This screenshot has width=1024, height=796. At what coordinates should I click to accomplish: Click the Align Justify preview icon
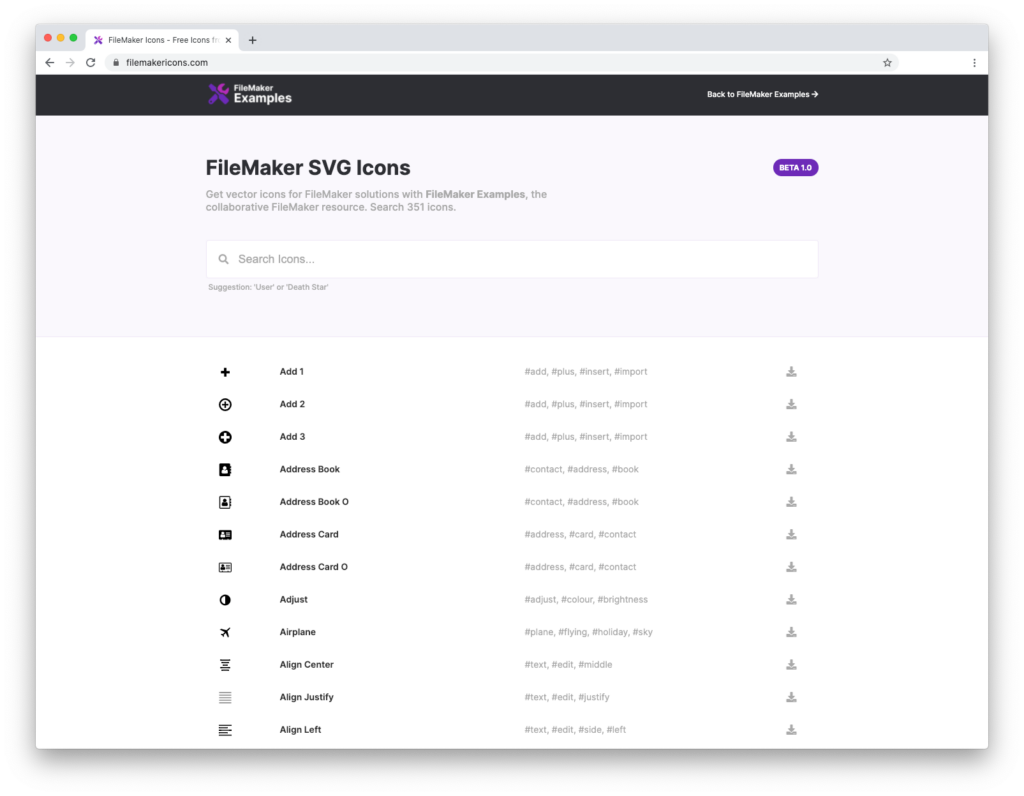(225, 697)
